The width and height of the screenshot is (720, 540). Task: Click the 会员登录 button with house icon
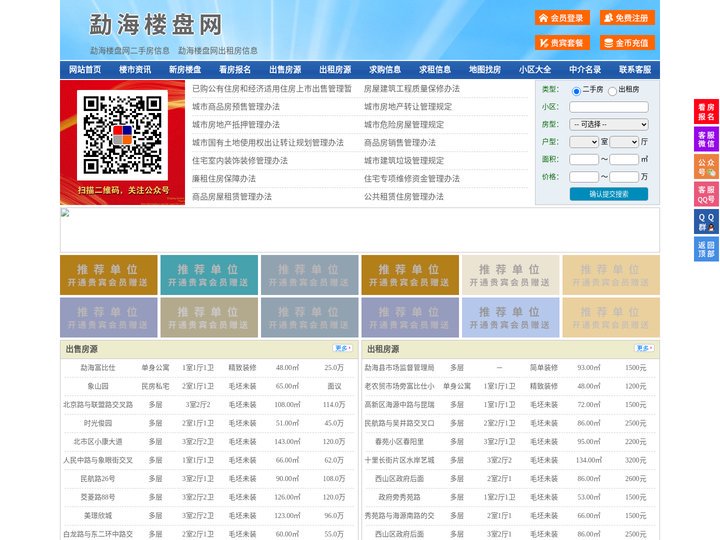coord(562,18)
